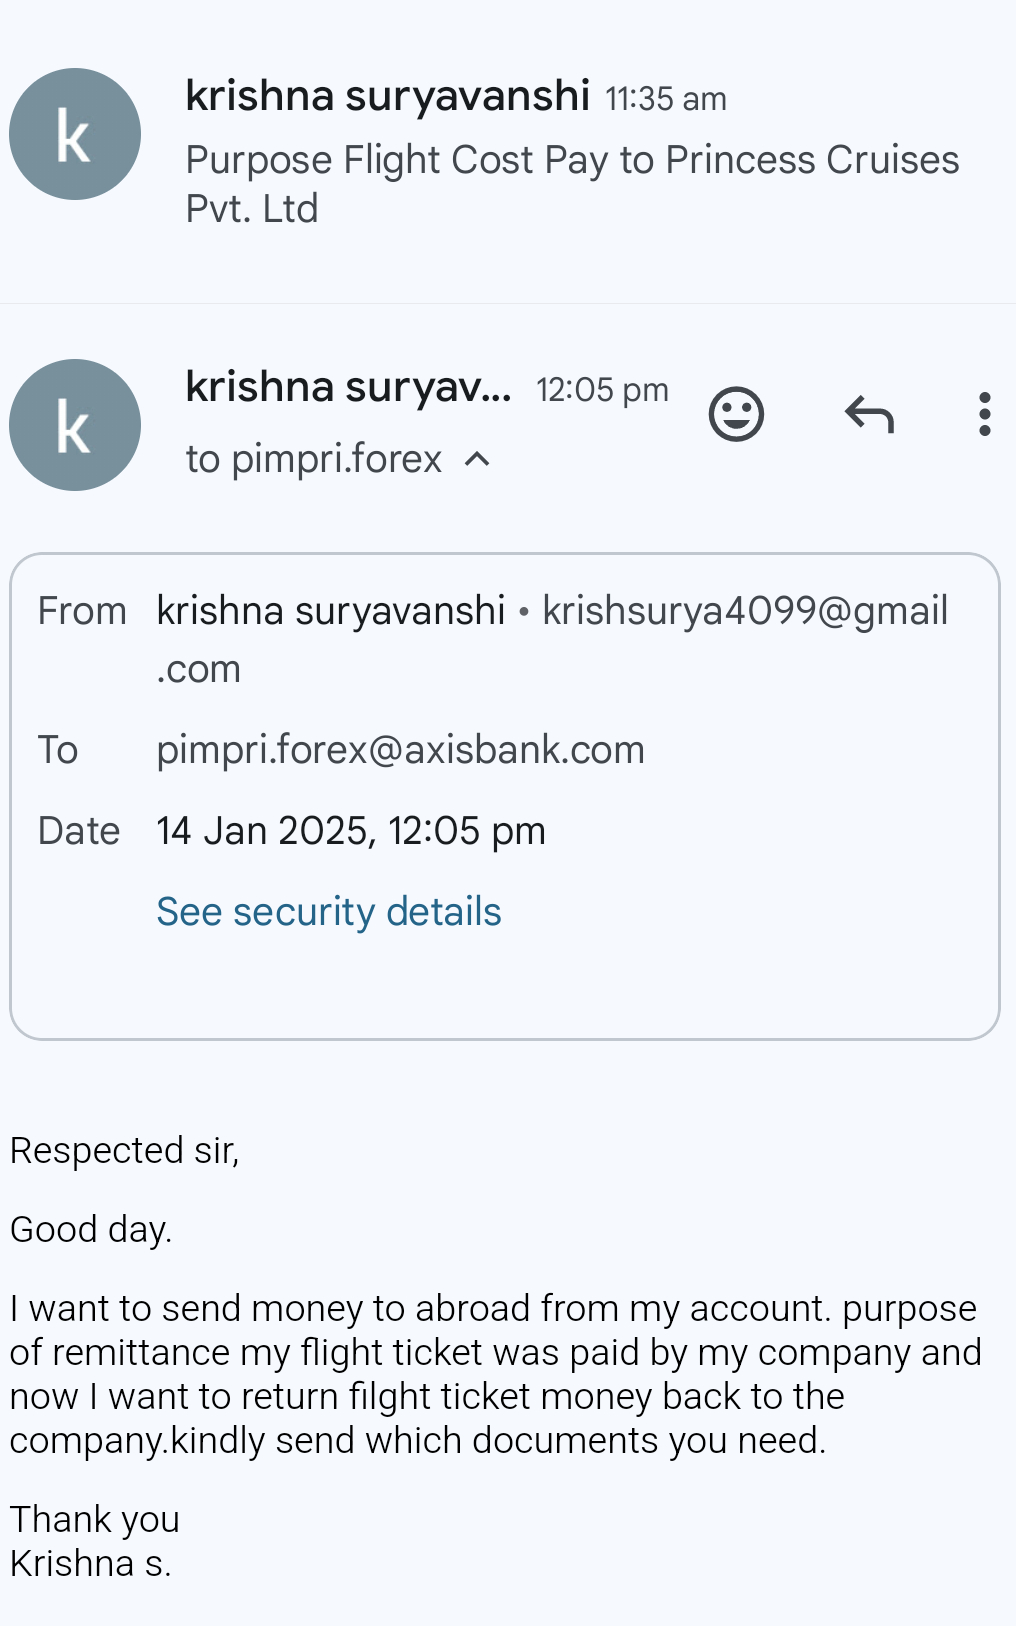Tap recipient address pimpri.forex@axisbank.com
The image size is (1016, 1626).
400,750
